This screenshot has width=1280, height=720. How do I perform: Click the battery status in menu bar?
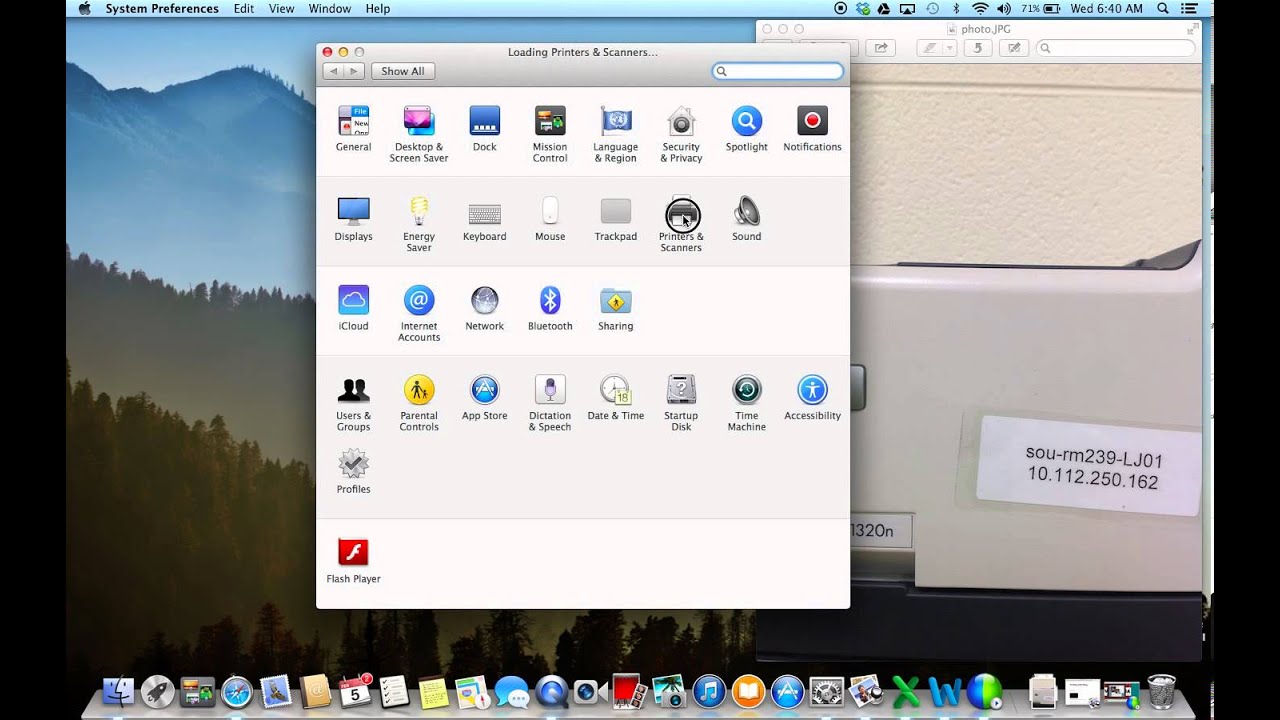tap(1043, 9)
